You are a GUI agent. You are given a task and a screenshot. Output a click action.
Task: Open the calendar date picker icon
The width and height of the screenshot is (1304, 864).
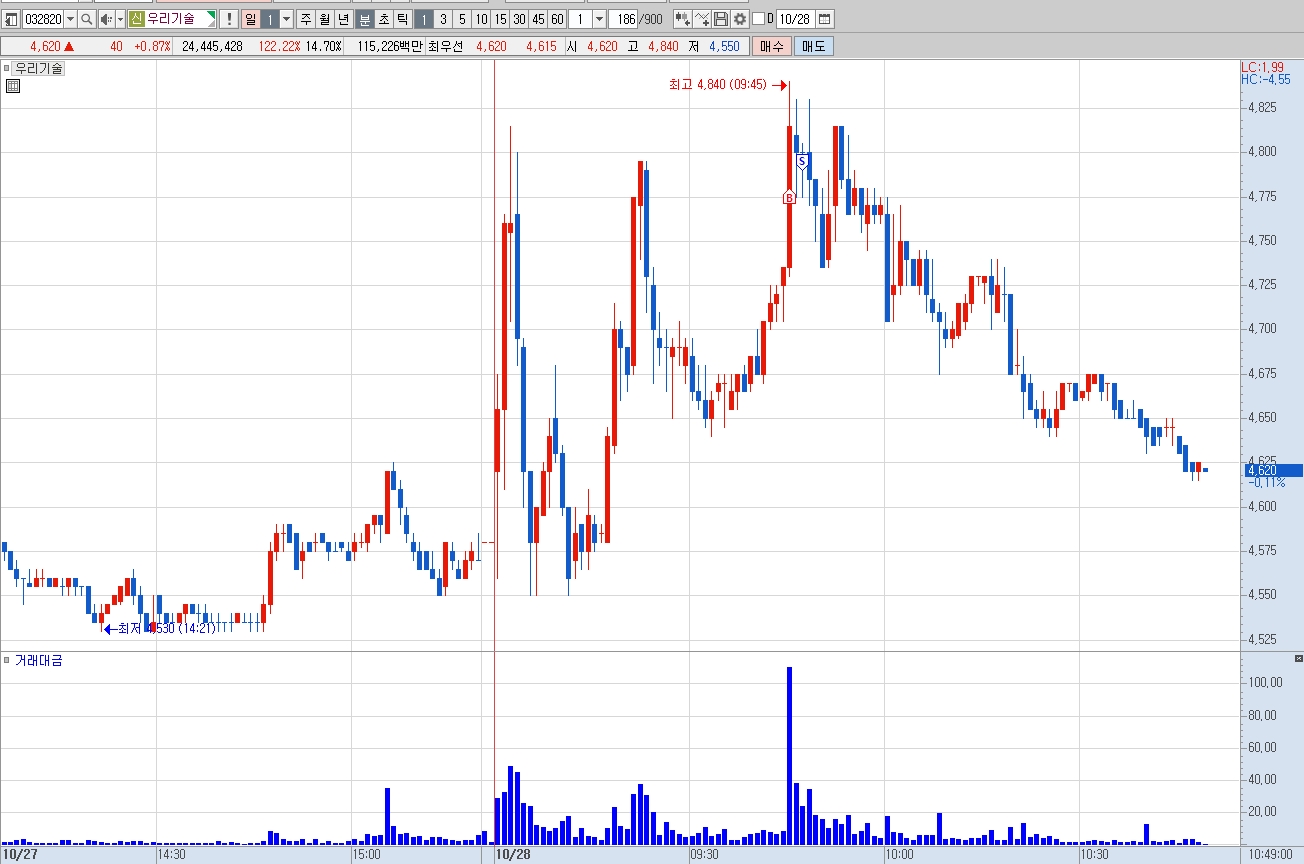click(x=824, y=19)
